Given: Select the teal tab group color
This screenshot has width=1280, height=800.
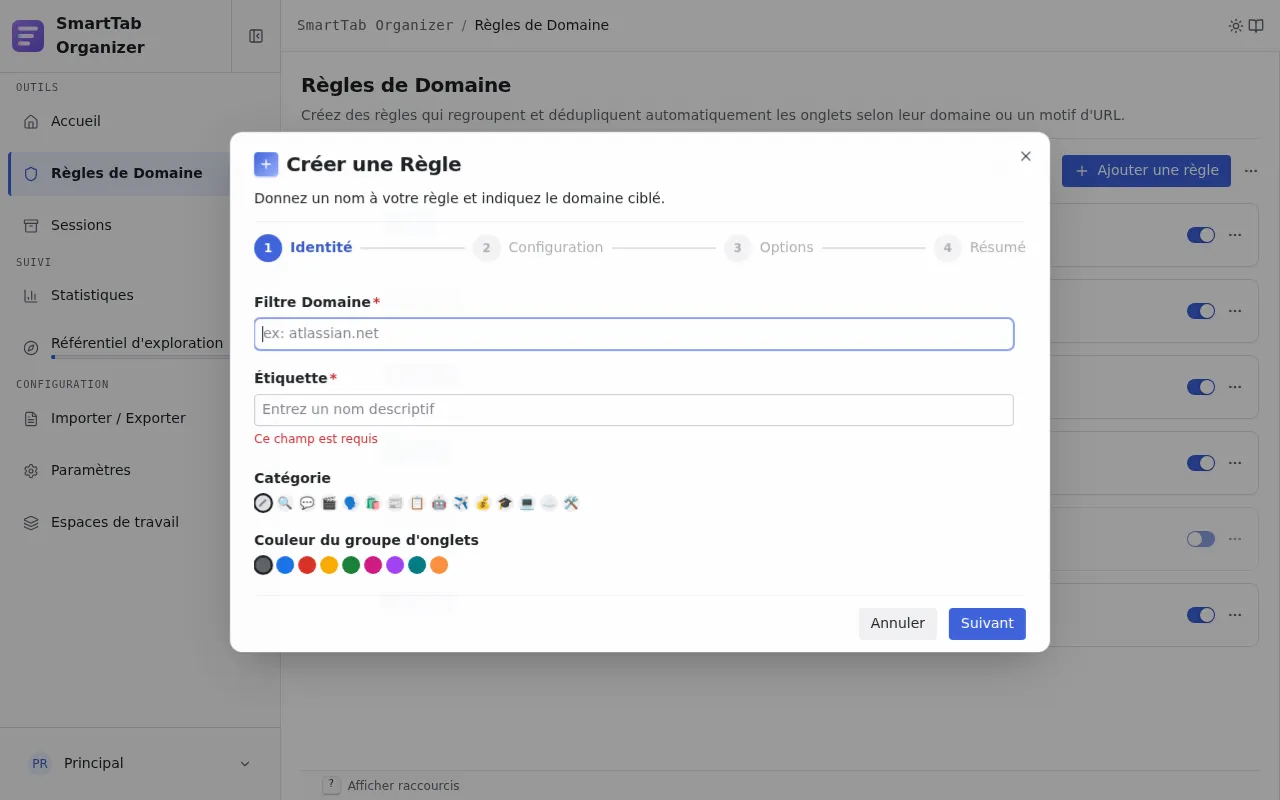Looking at the screenshot, I should point(417,565).
